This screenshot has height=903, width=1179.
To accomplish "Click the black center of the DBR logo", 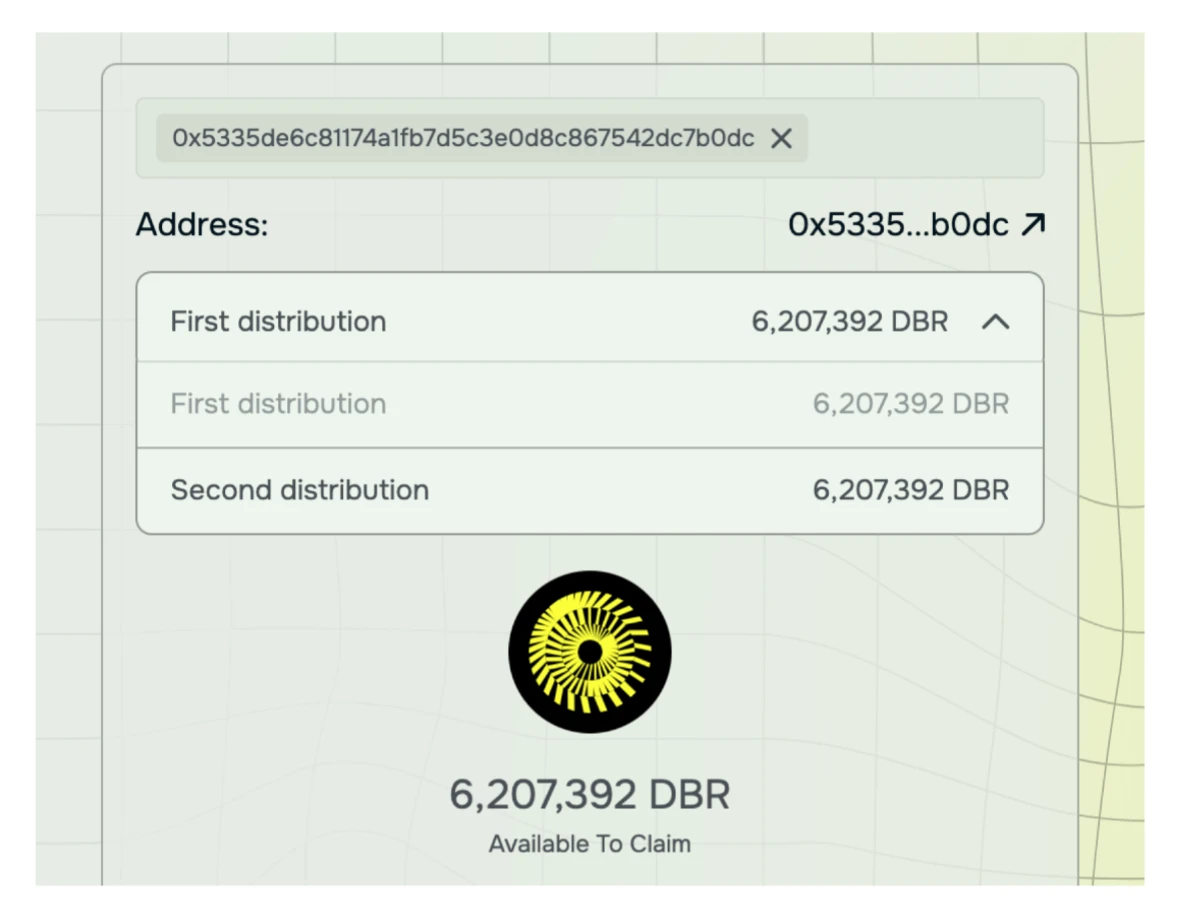I will (590, 652).
